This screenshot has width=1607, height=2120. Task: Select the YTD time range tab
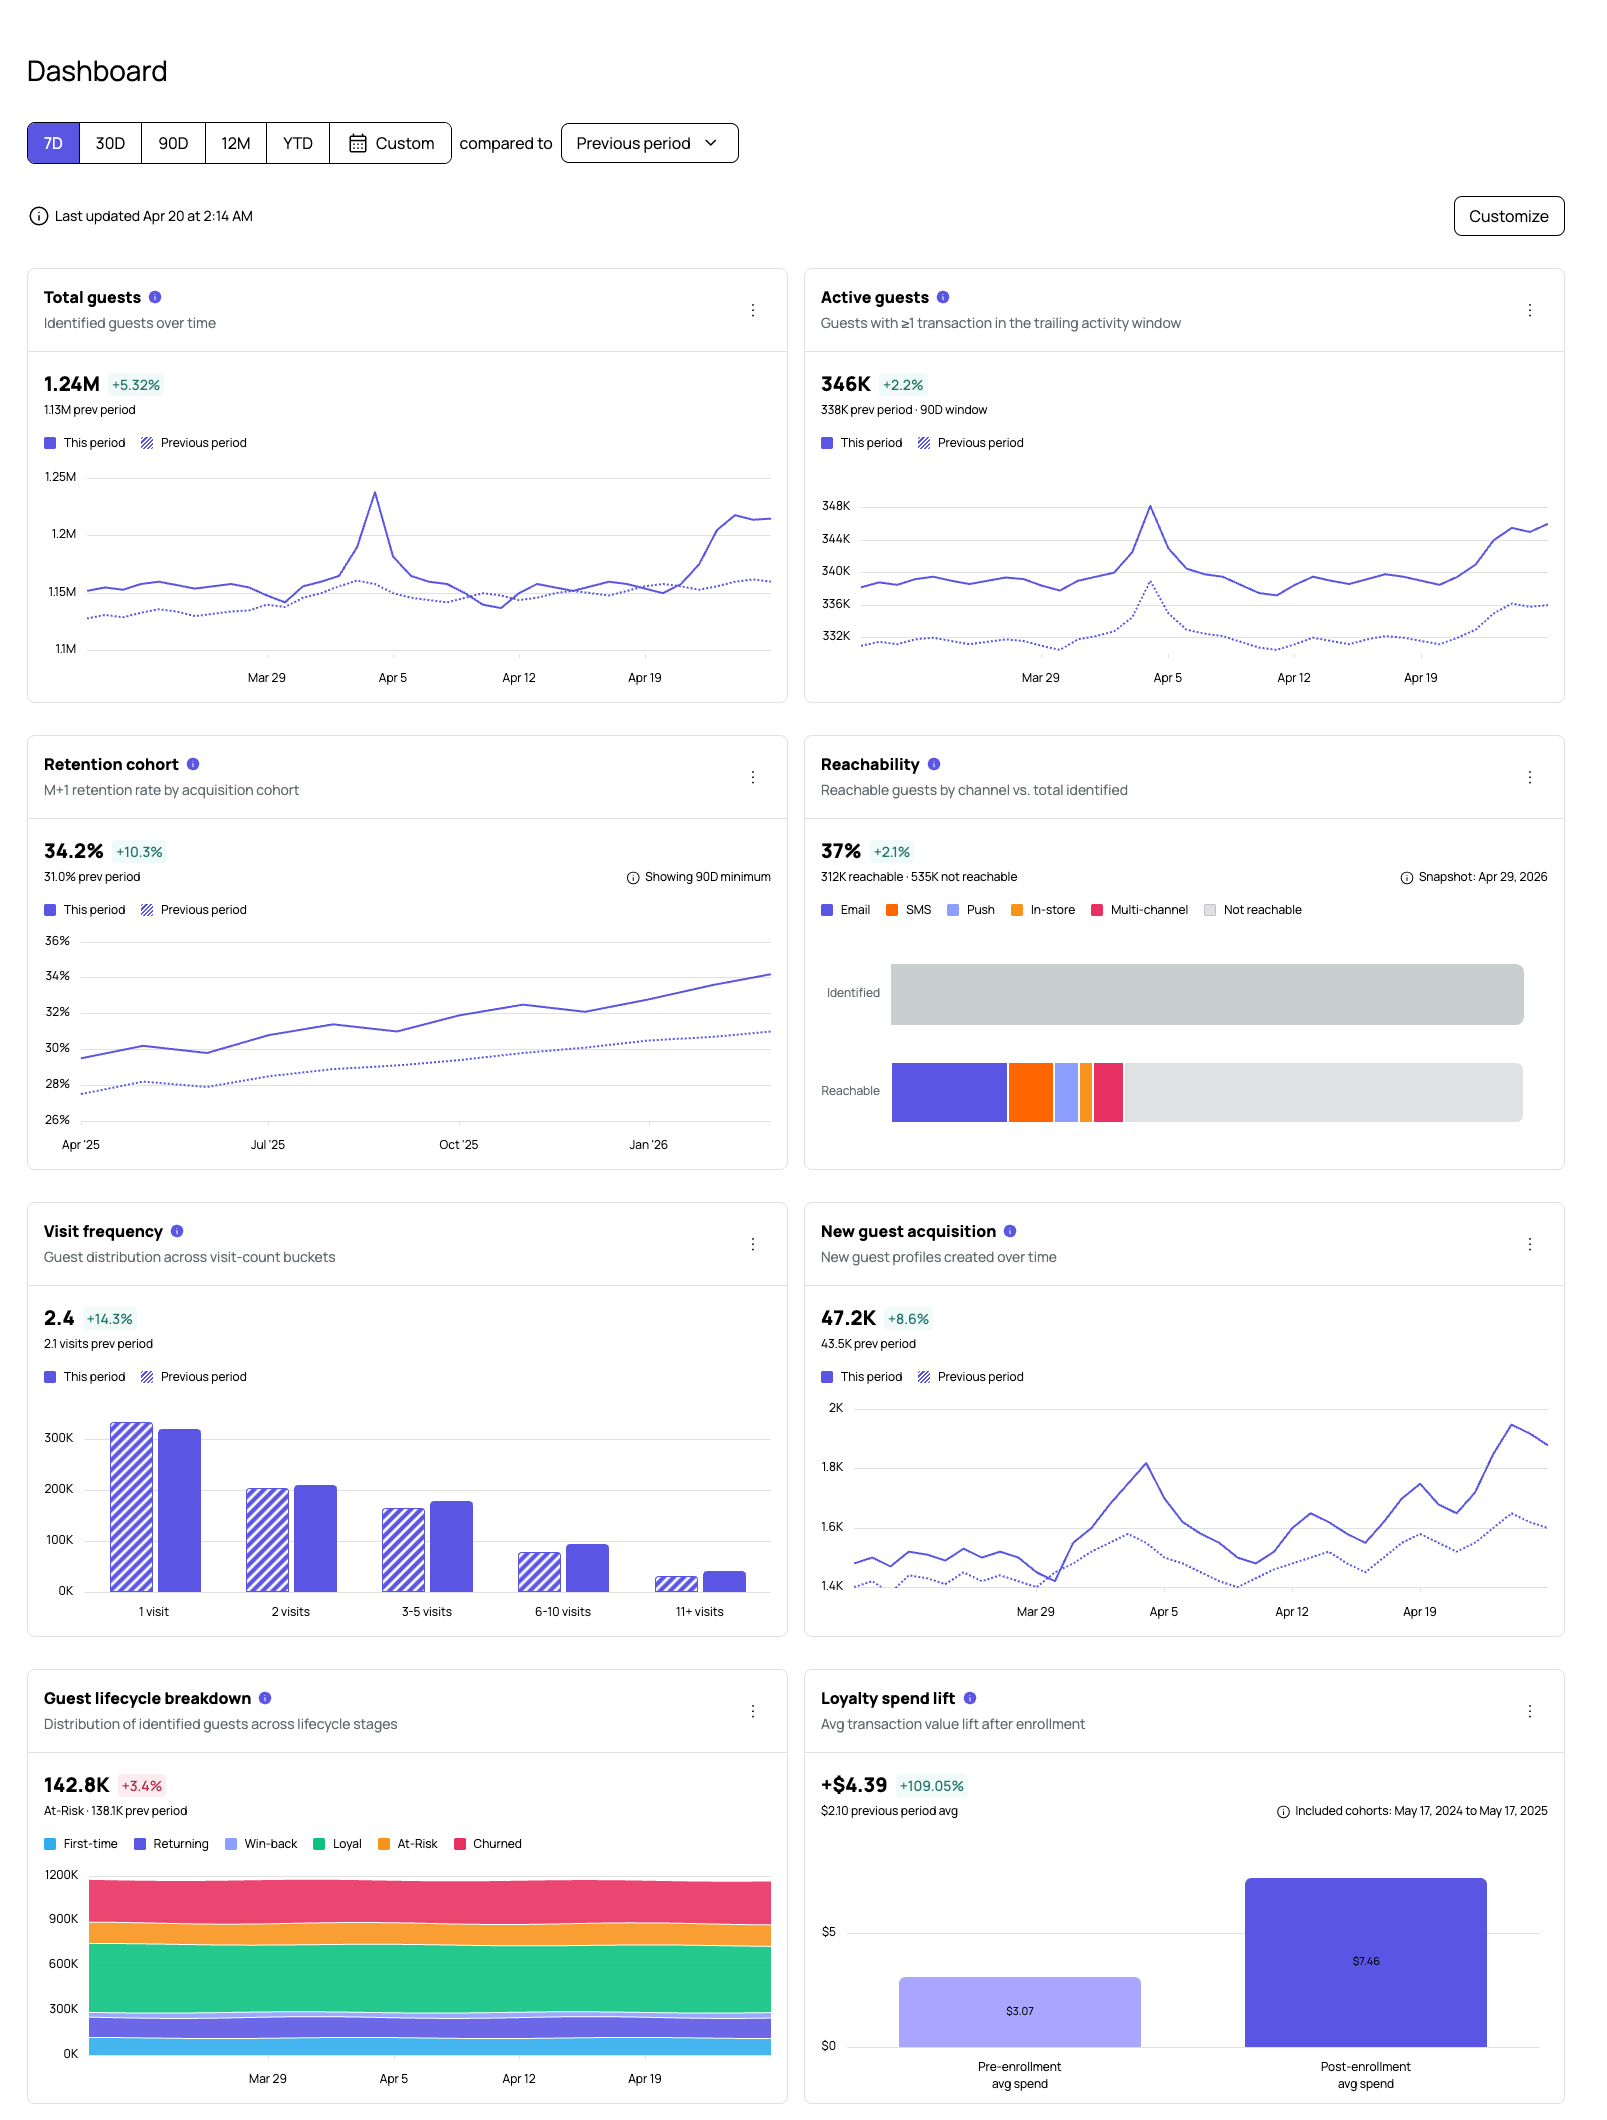click(298, 143)
